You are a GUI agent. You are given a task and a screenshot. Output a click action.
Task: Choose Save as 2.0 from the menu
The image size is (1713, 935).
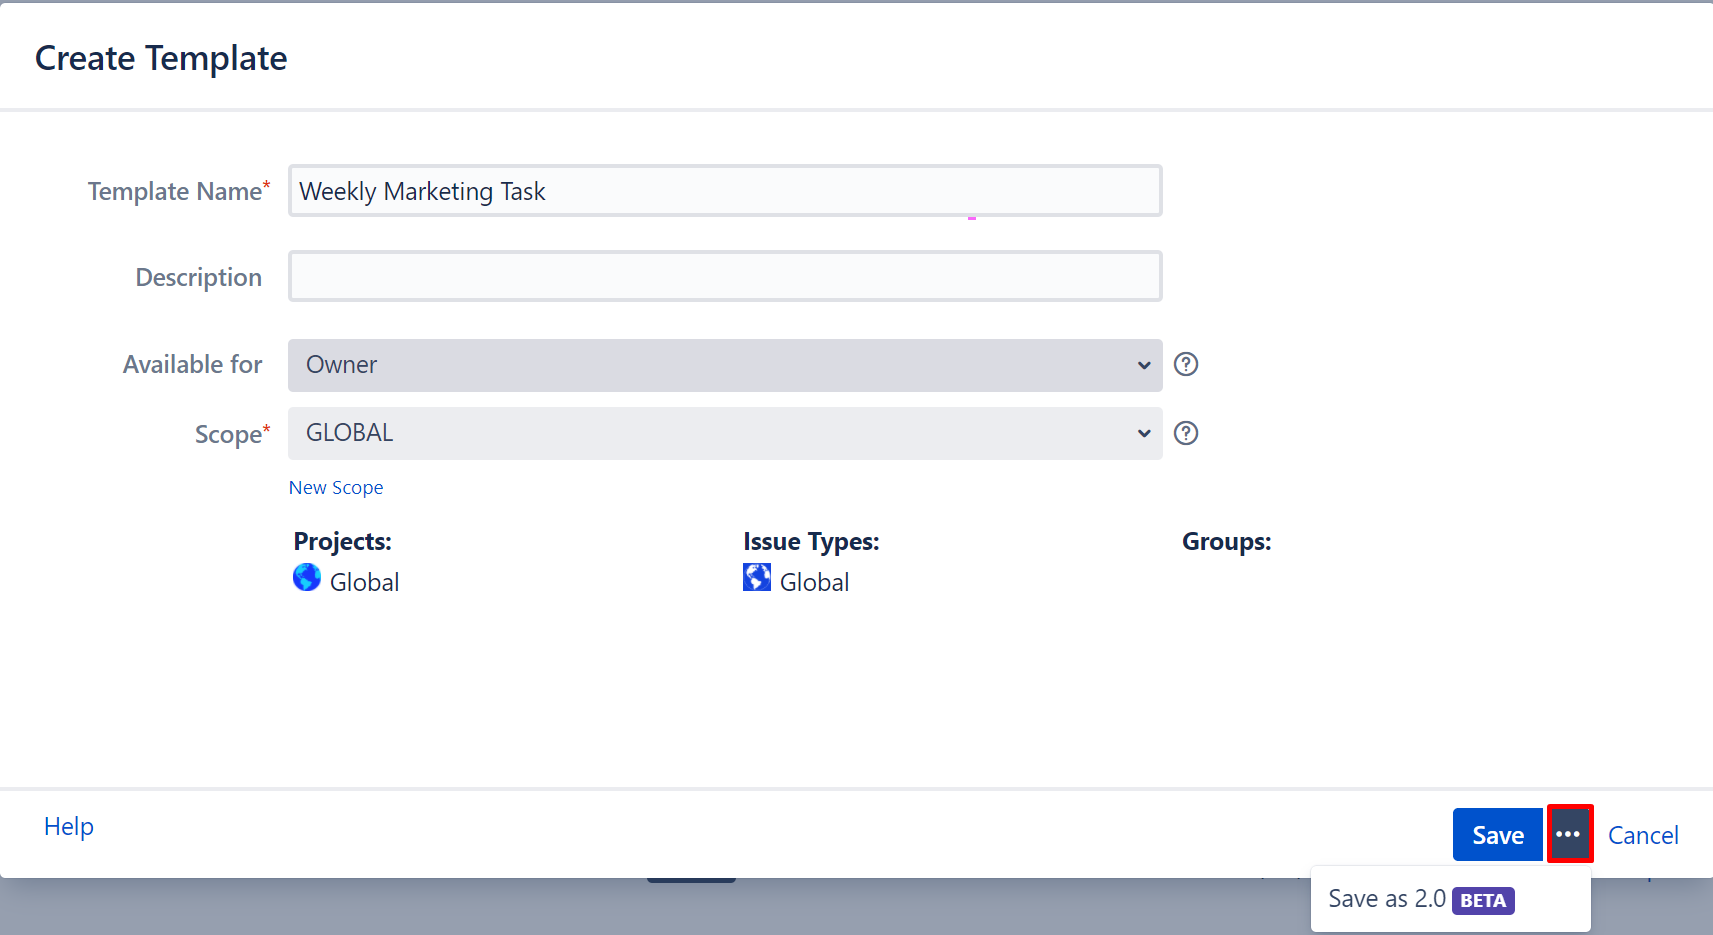pyautogui.click(x=1386, y=899)
